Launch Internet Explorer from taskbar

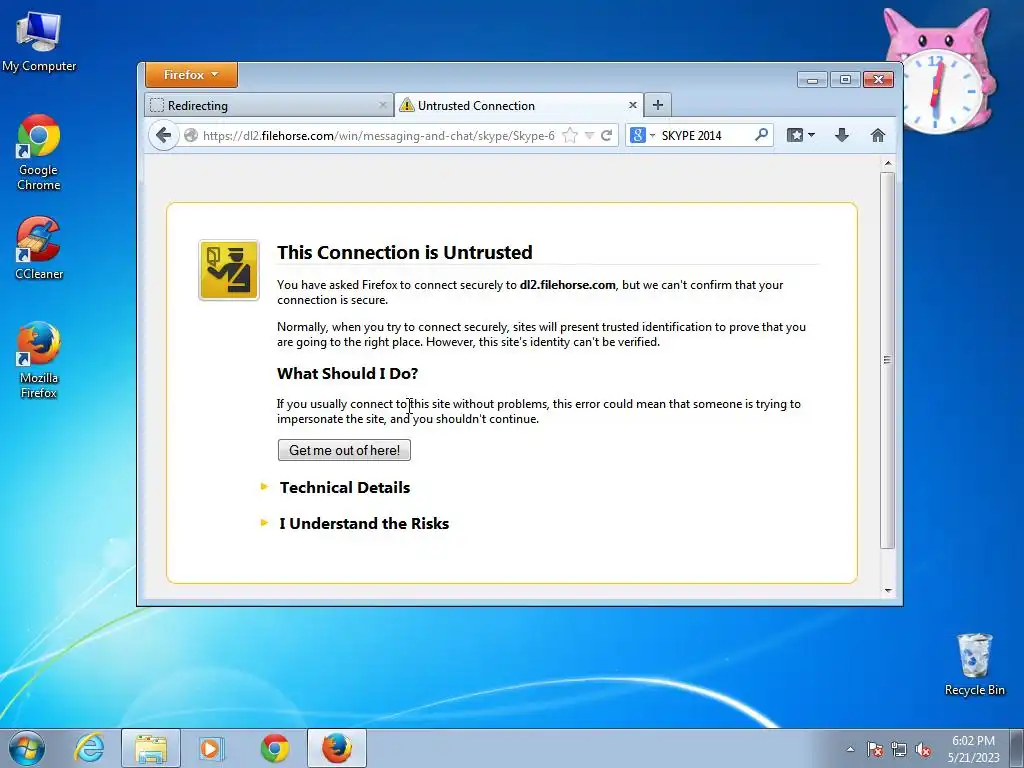[89, 748]
